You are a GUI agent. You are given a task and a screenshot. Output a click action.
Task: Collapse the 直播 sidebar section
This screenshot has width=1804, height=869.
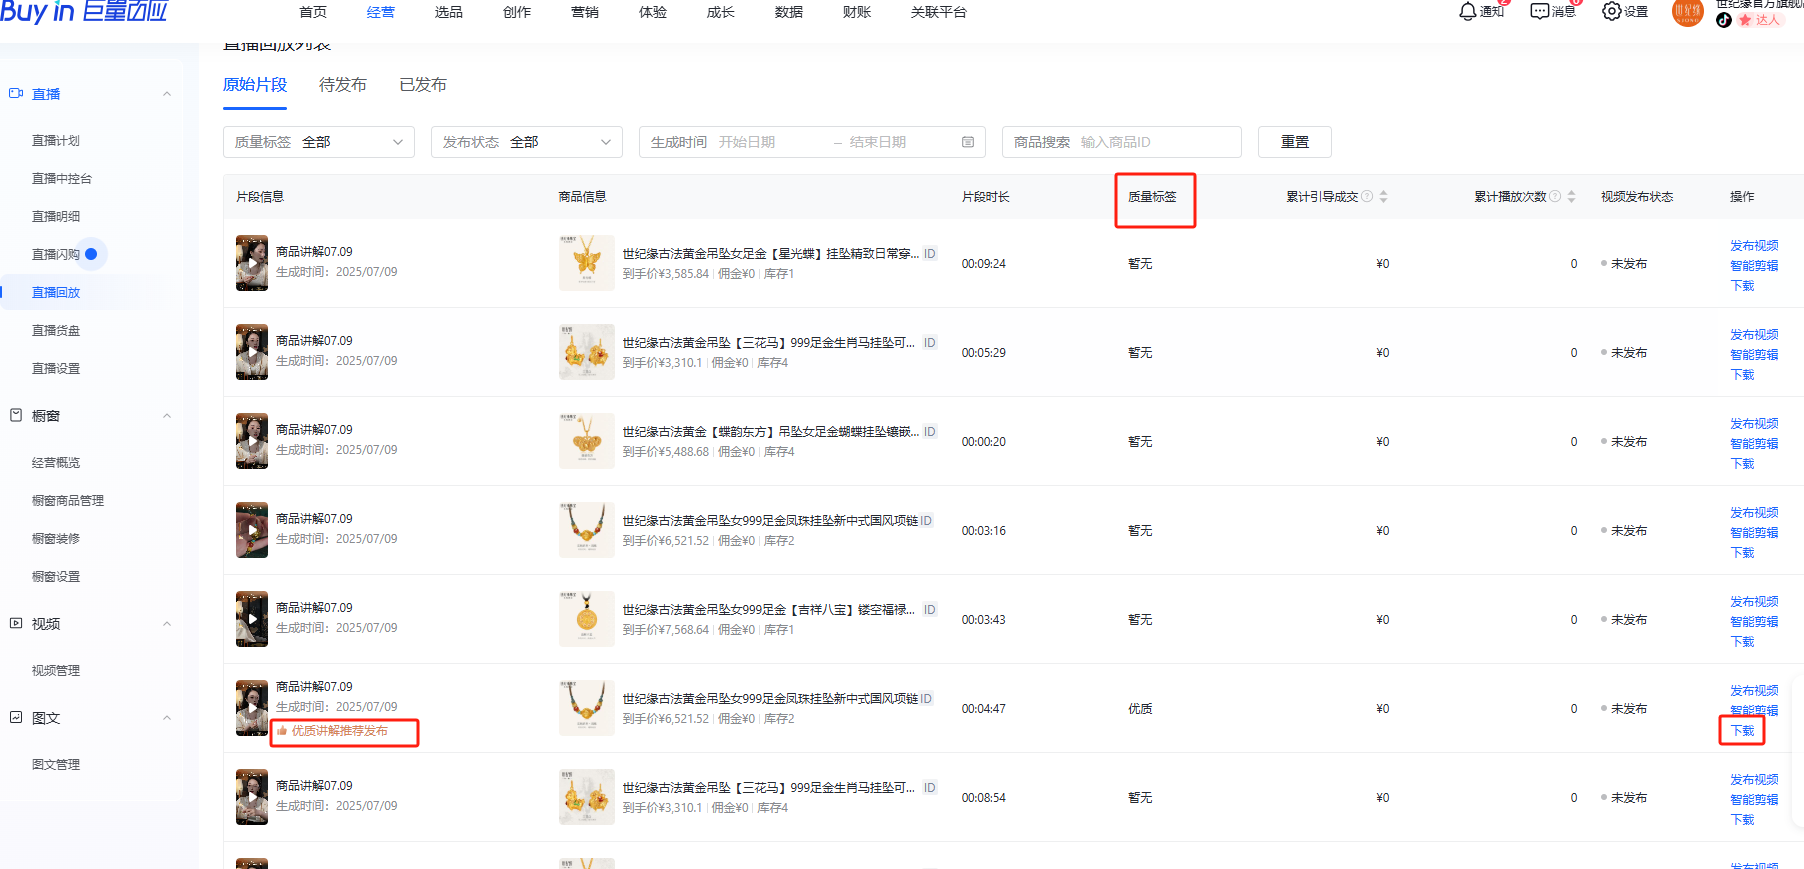(x=167, y=94)
